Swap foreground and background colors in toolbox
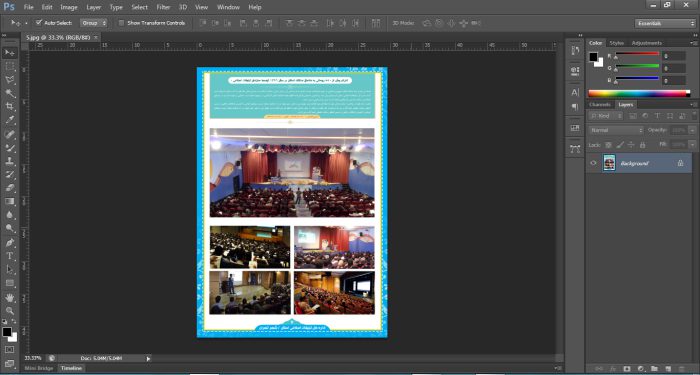700x375 pixels. coord(13,321)
